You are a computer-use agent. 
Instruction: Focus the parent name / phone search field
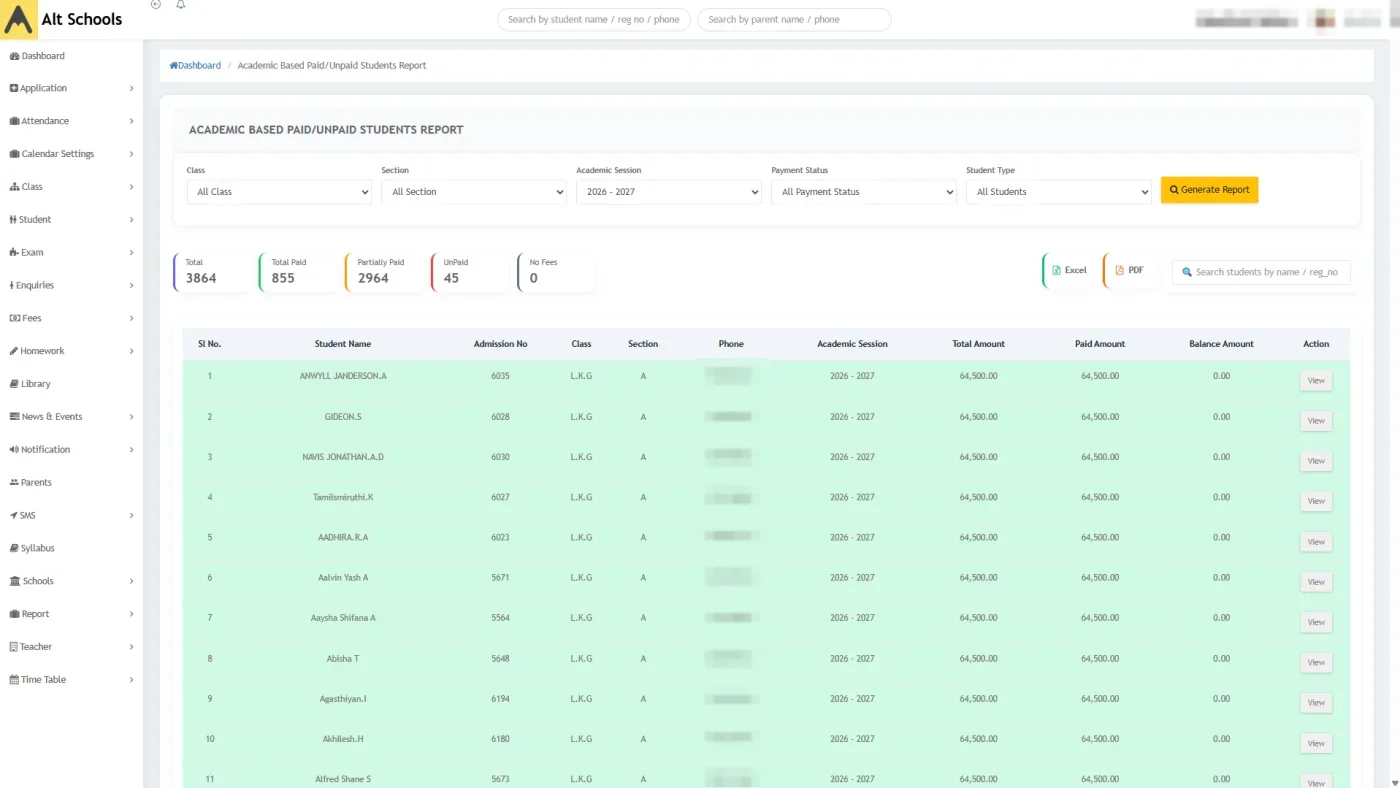coord(794,20)
